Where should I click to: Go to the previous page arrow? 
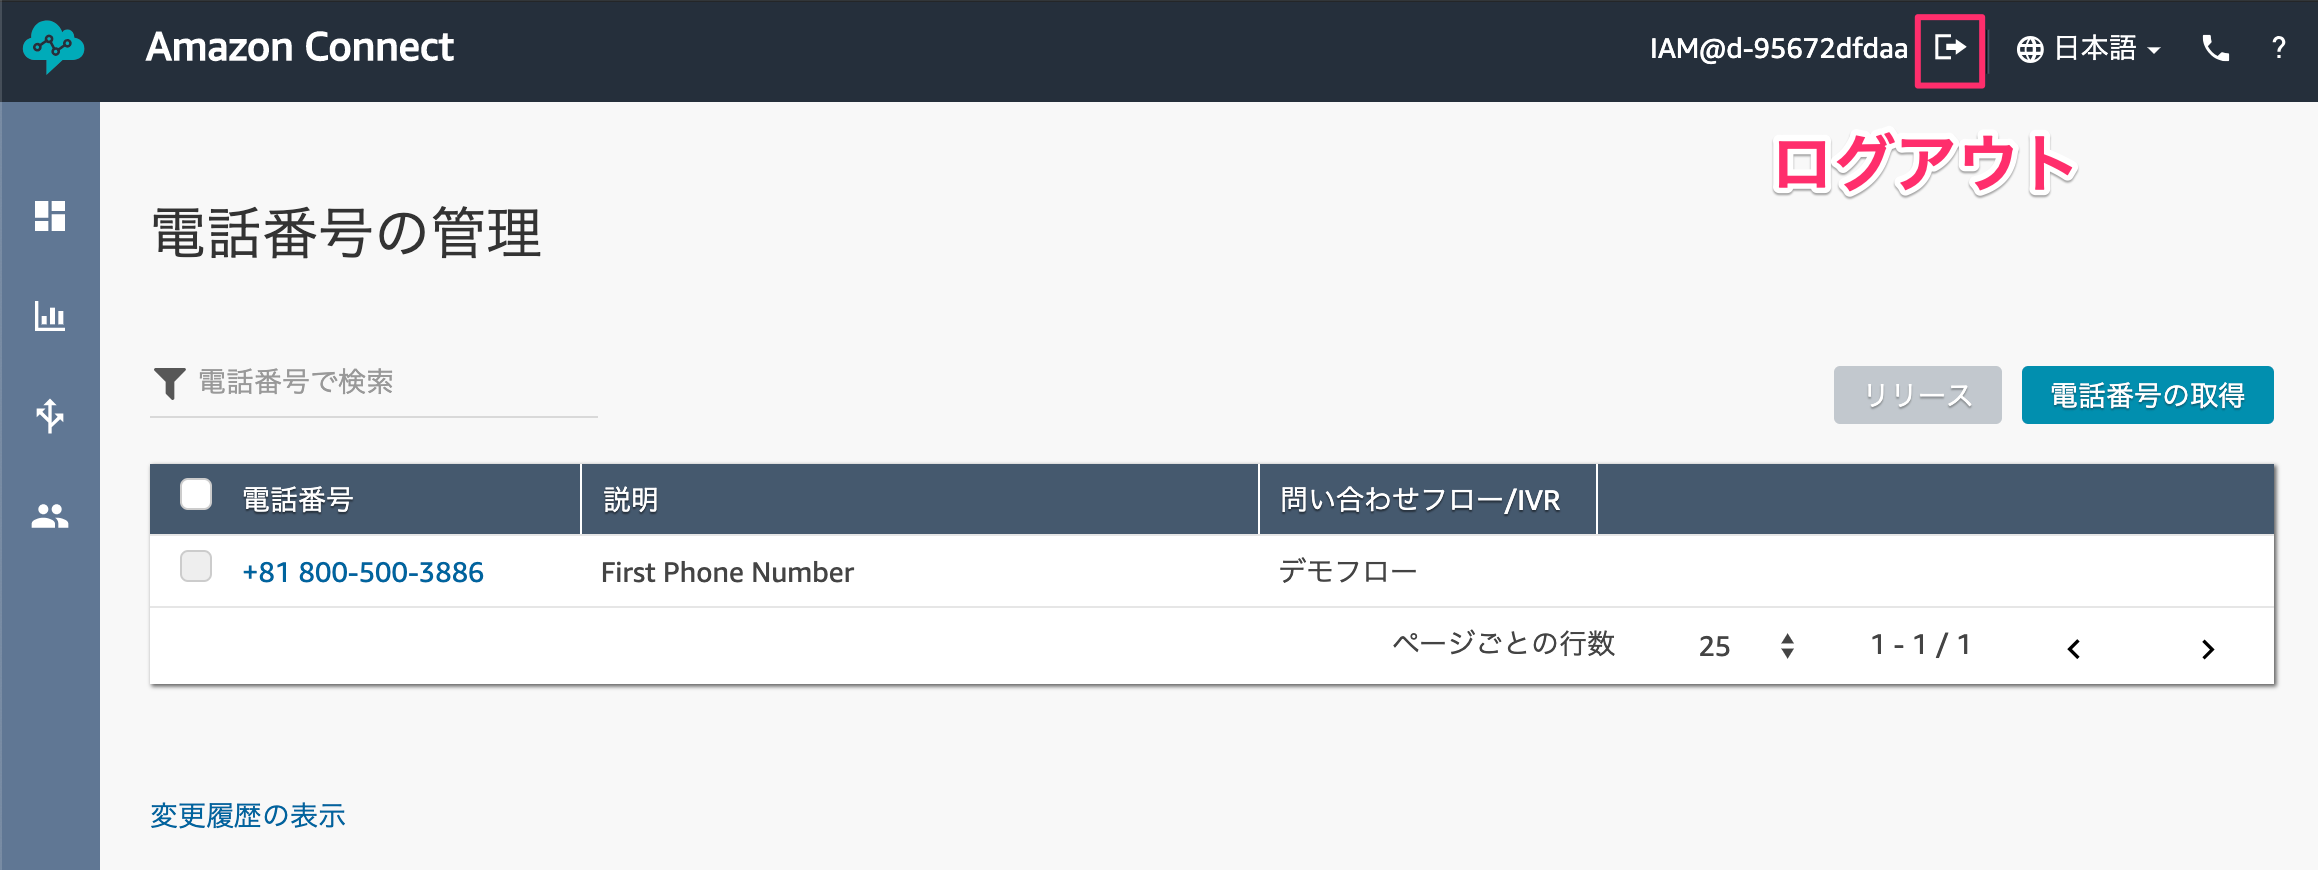[2074, 649]
